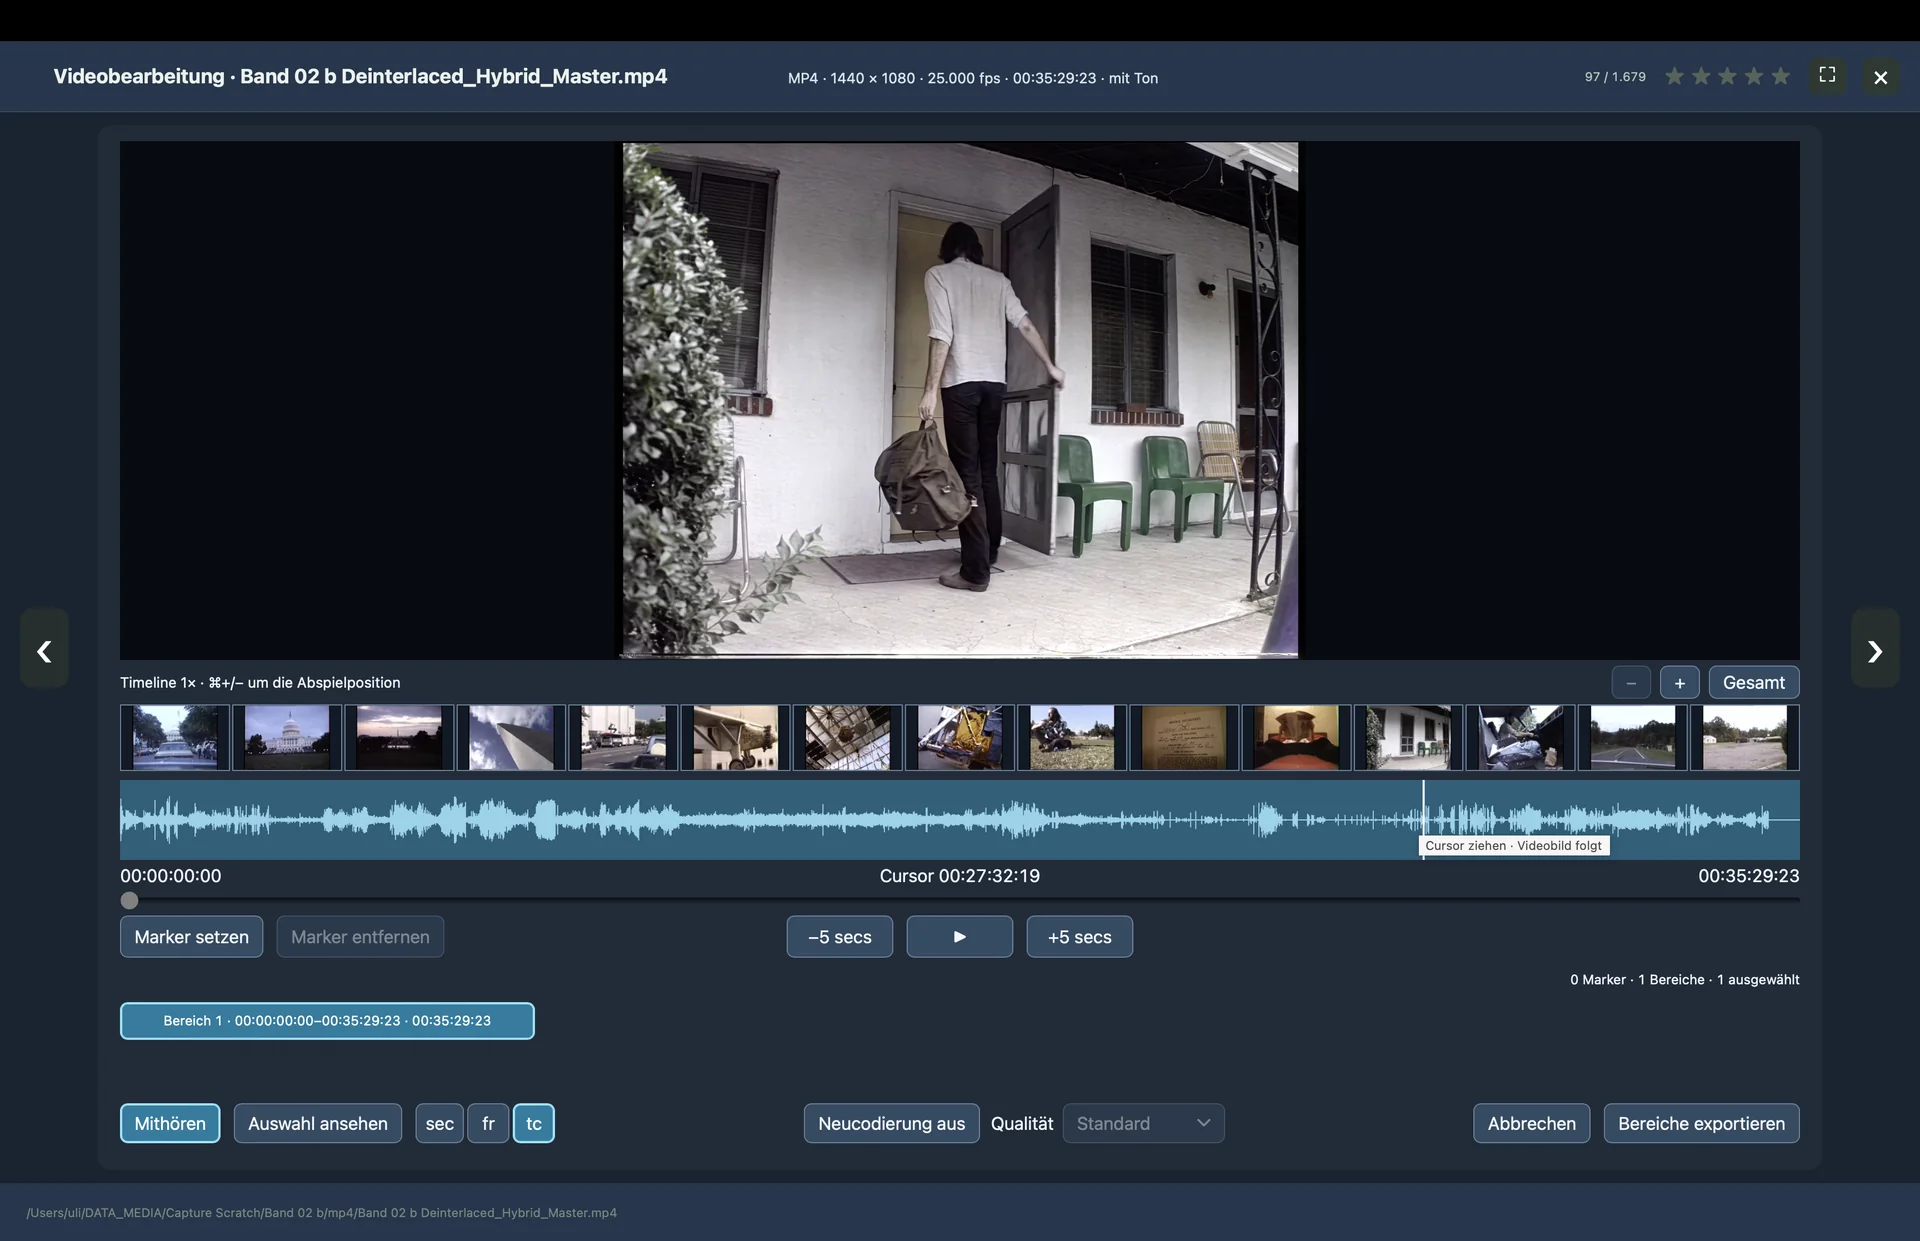The width and height of the screenshot is (1920, 1241).
Task: Select last roadside field thumbnail
Action: click(x=1745, y=738)
